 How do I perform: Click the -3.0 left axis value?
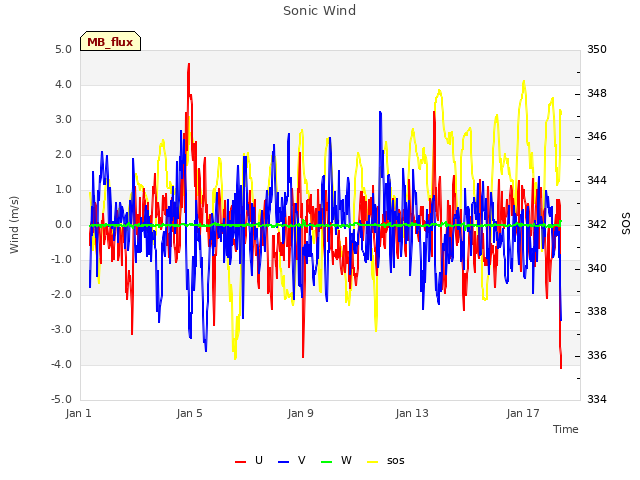point(61,329)
